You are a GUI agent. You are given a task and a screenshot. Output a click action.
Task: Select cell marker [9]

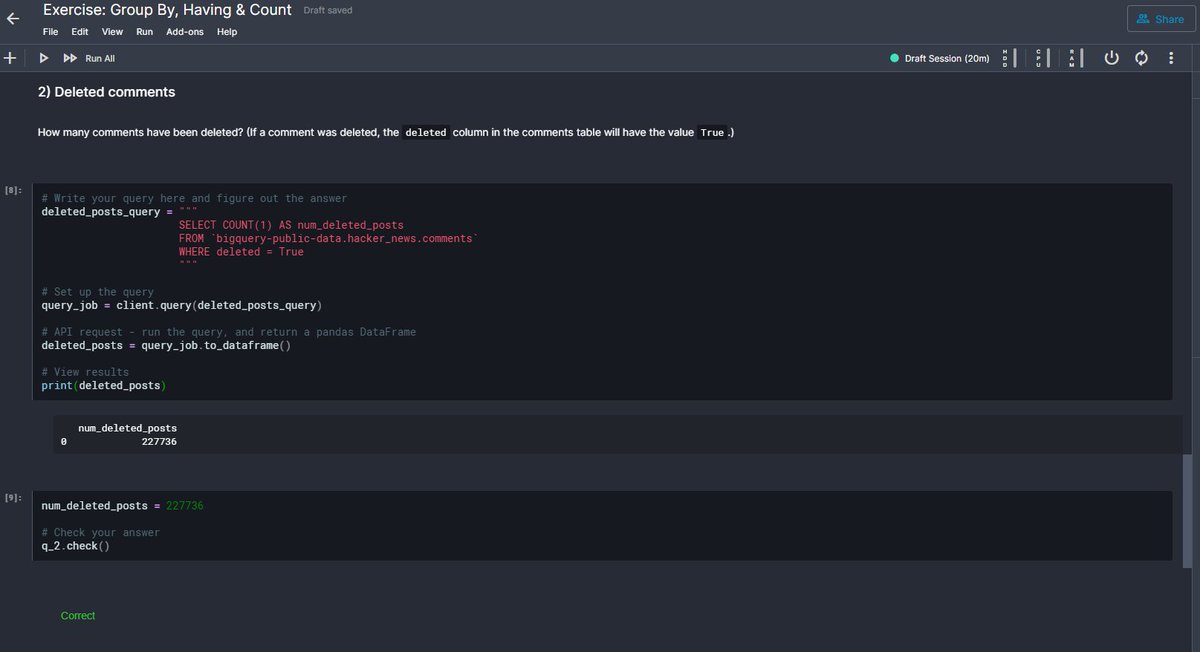click(13, 498)
